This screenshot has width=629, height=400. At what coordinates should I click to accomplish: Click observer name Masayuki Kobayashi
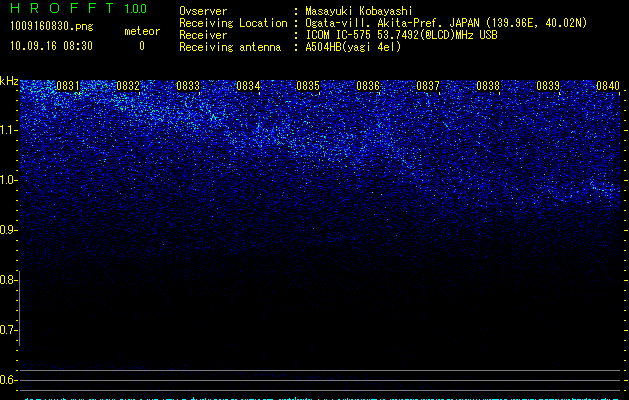point(359,11)
